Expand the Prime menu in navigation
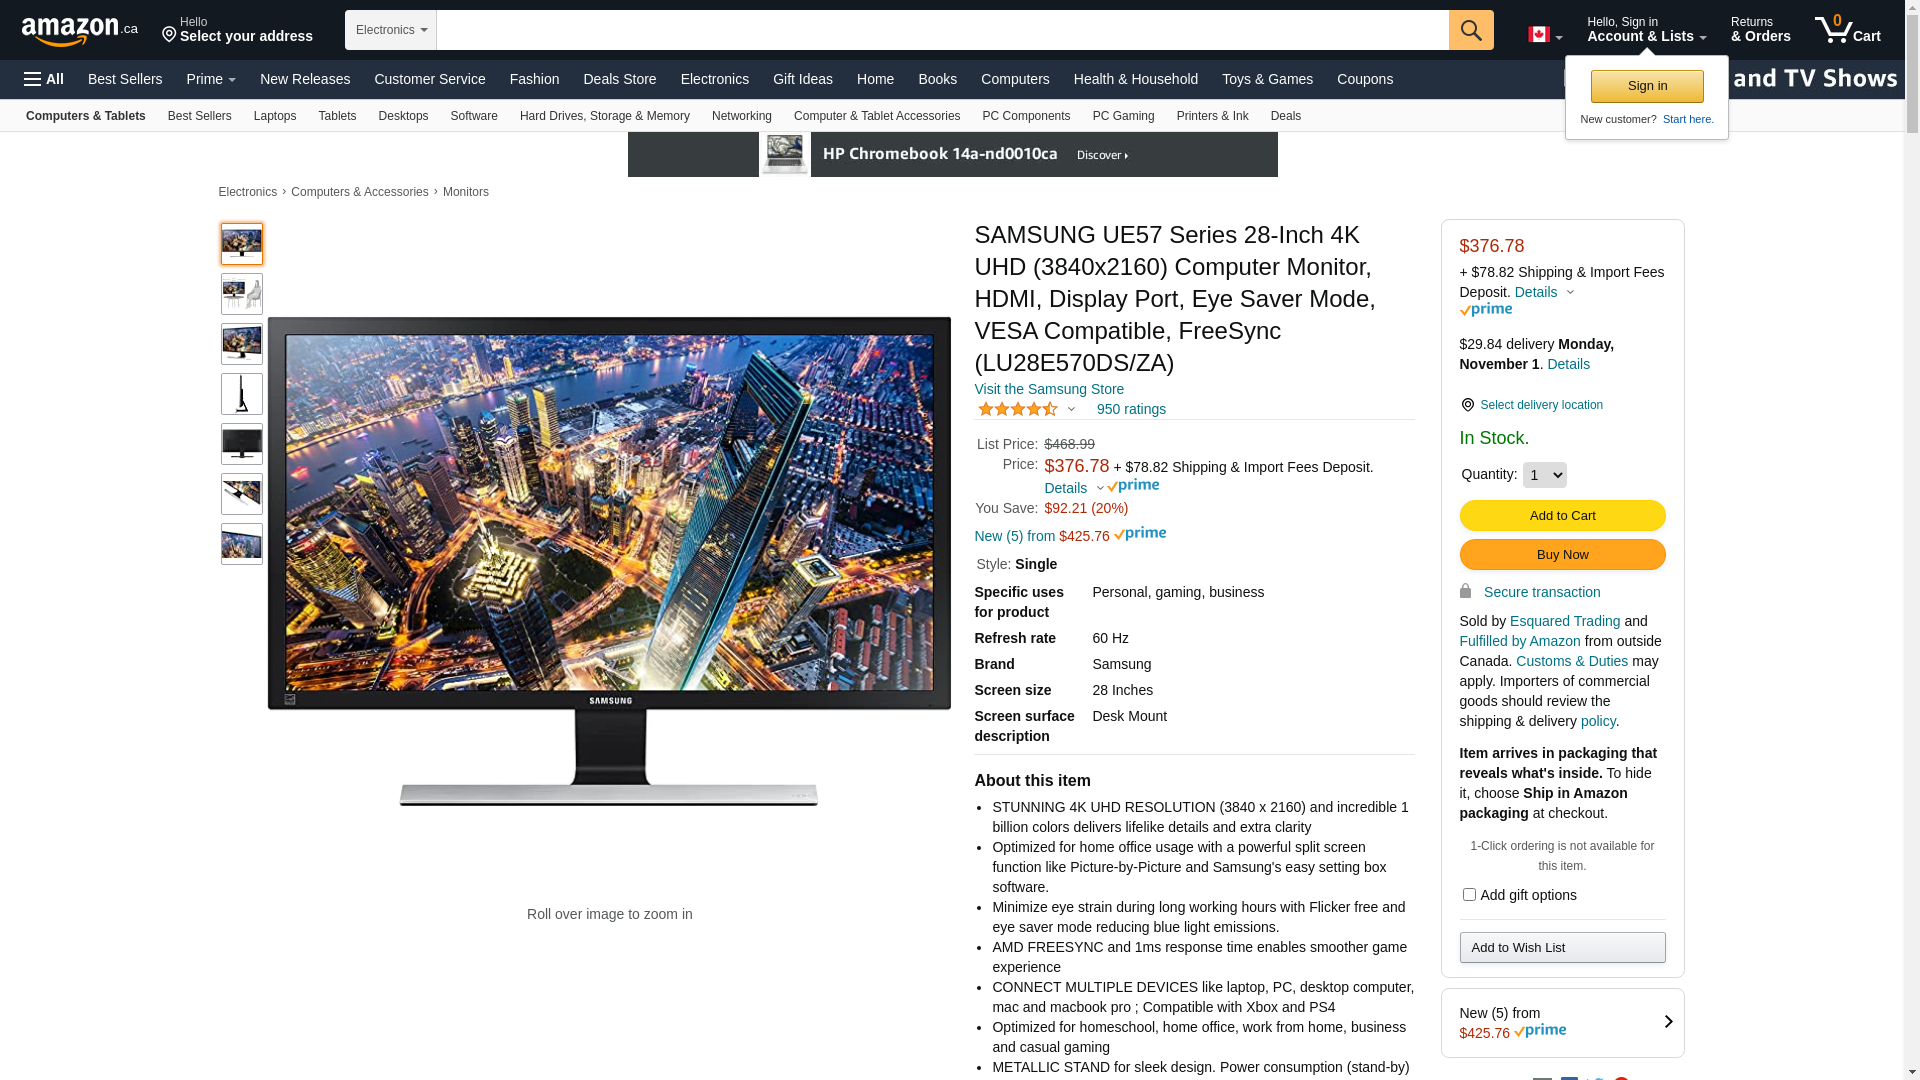 click(211, 79)
